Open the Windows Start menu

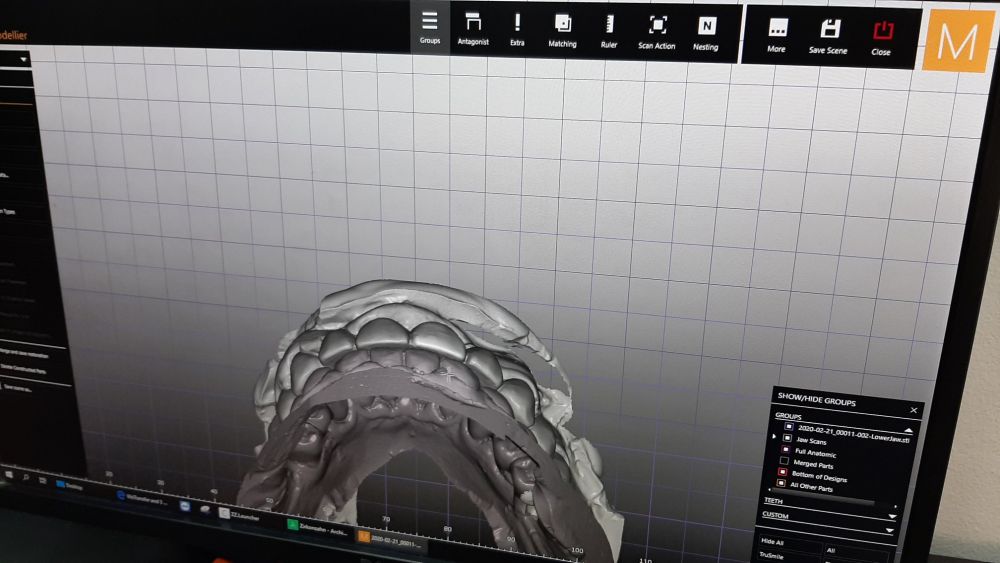tap(9, 475)
